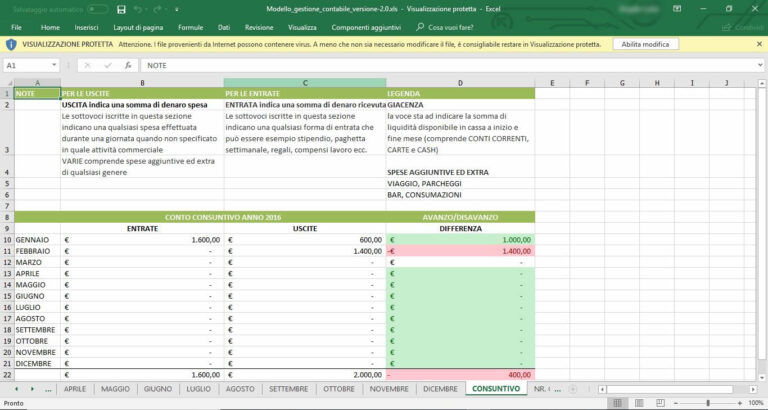This screenshot has height=410, width=768.
Task: Click the previous sheet navigation arrow
Action: coord(17,389)
